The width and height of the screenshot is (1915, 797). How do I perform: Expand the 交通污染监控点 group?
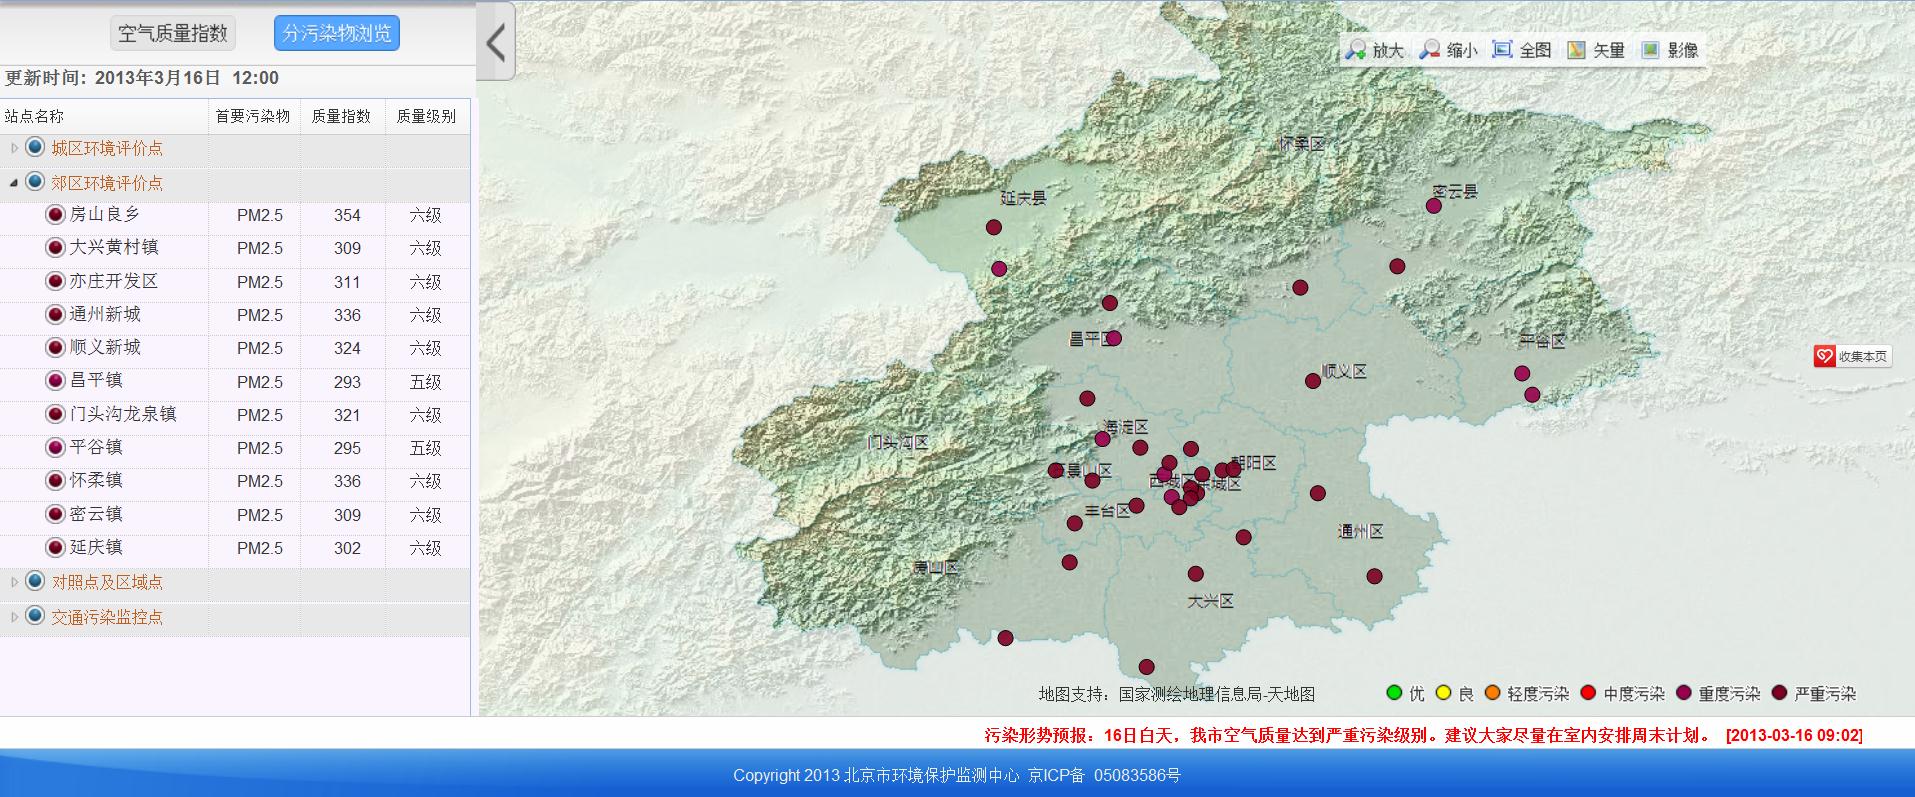pos(14,617)
